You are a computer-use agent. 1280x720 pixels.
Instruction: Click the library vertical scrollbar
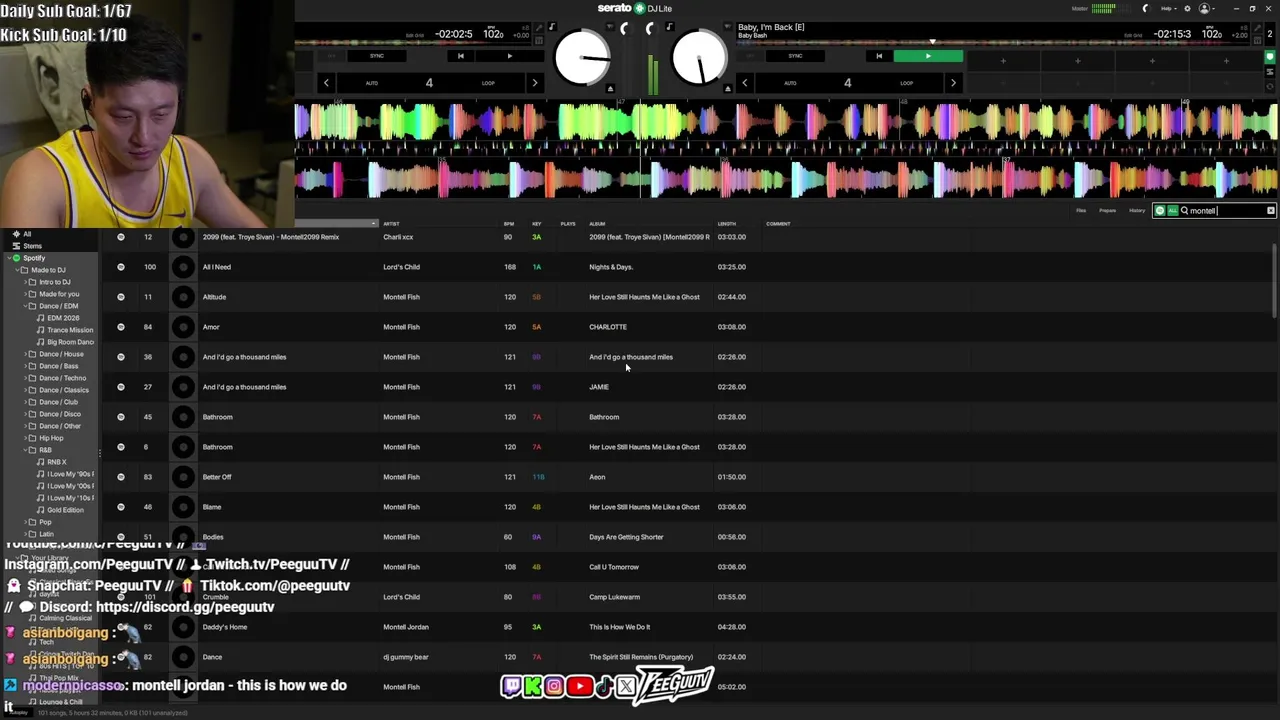pyautogui.click(x=1274, y=280)
